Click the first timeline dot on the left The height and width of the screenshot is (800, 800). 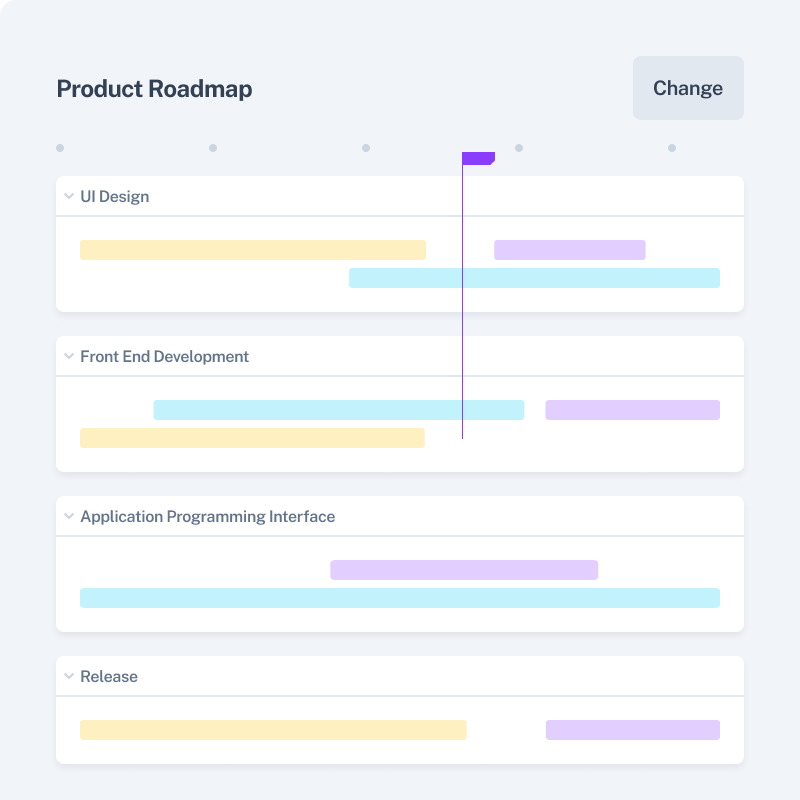[x=60, y=148]
